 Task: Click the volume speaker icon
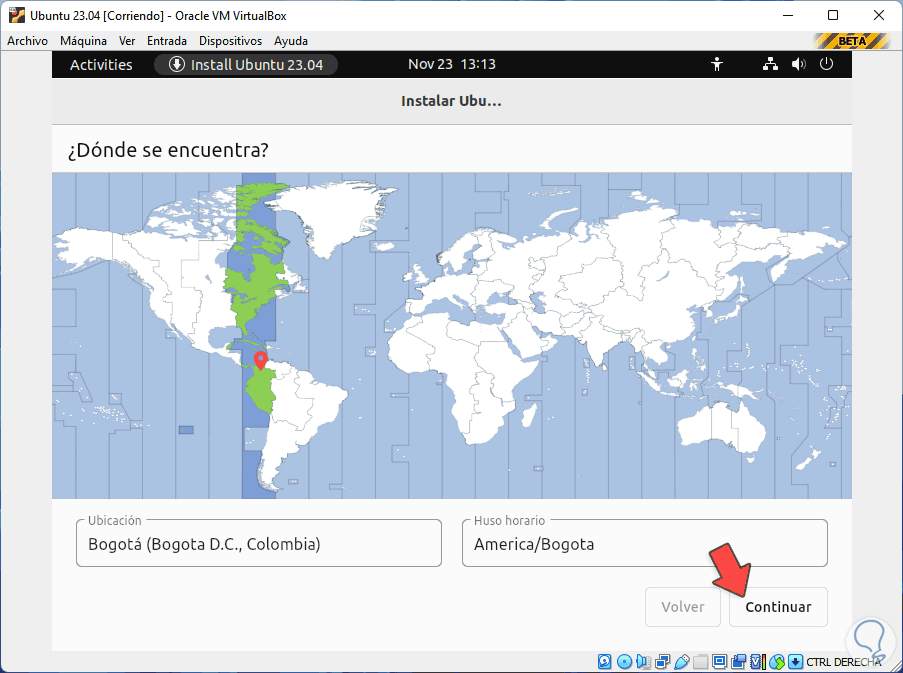798,64
